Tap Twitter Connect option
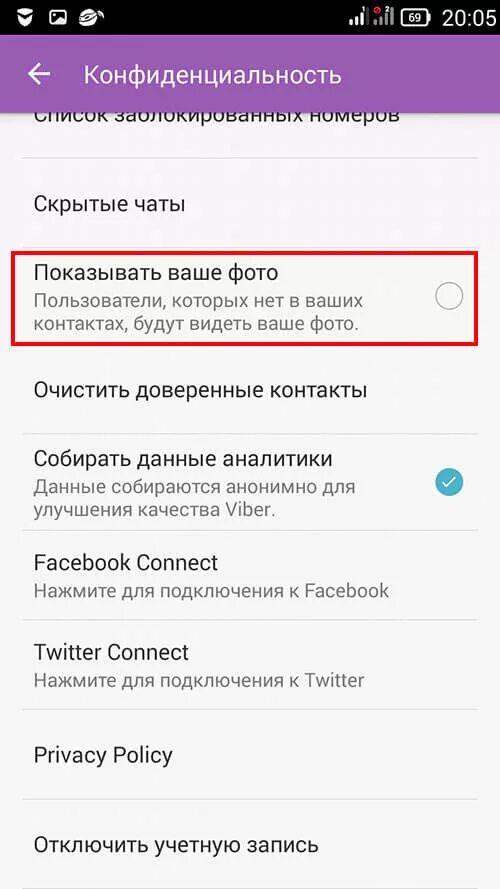The image size is (500, 889). coord(250,664)
